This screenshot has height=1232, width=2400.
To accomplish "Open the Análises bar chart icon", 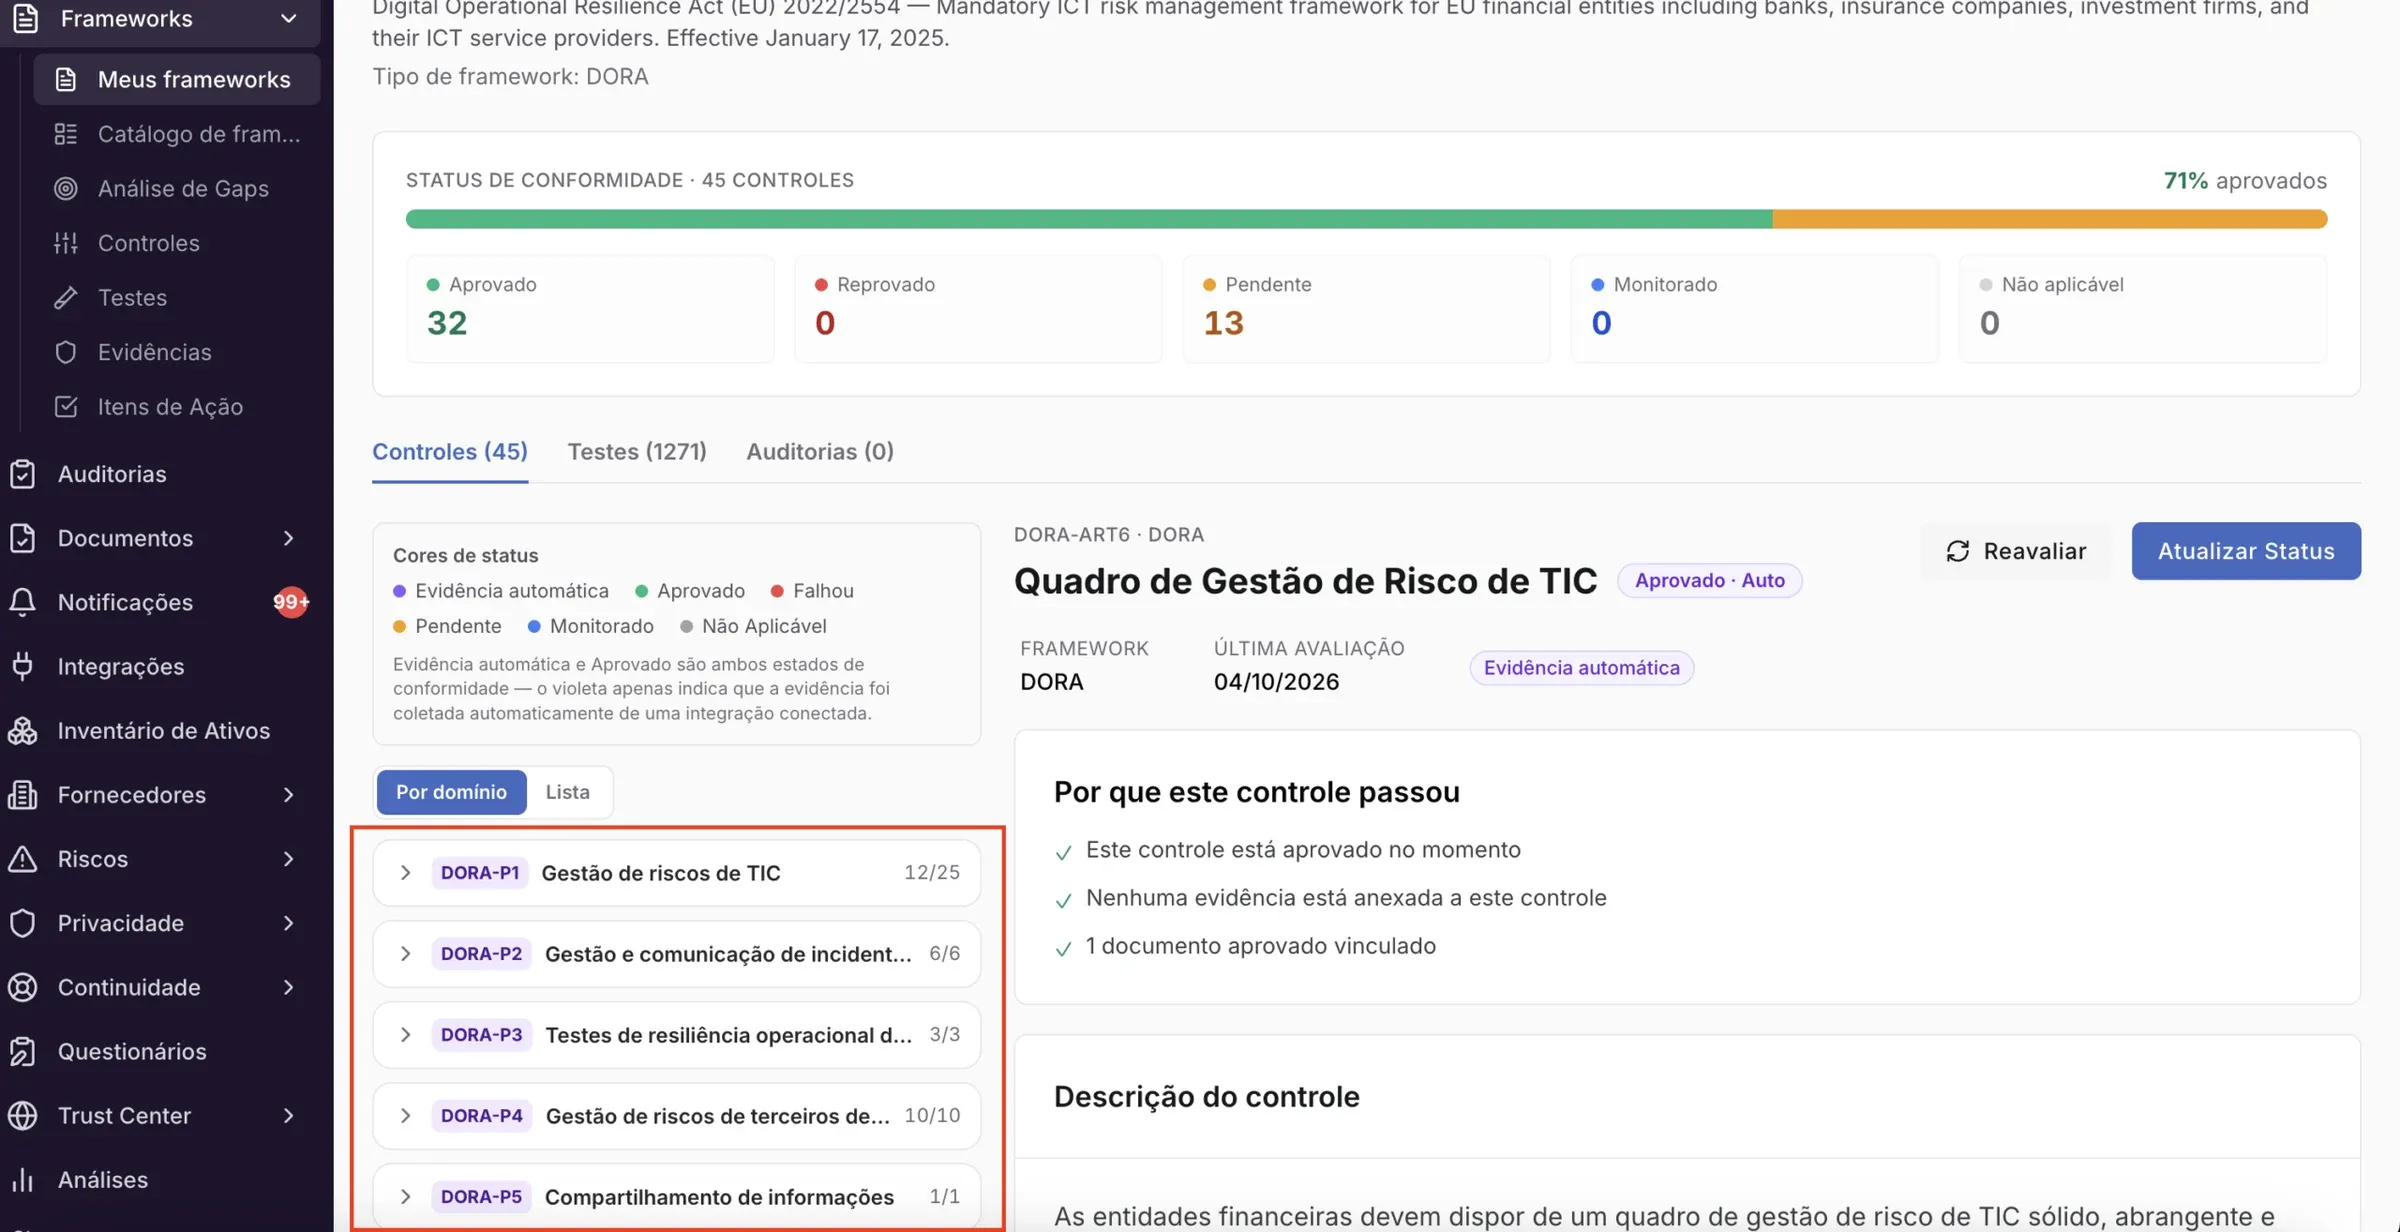I will tap(23, 1180).
